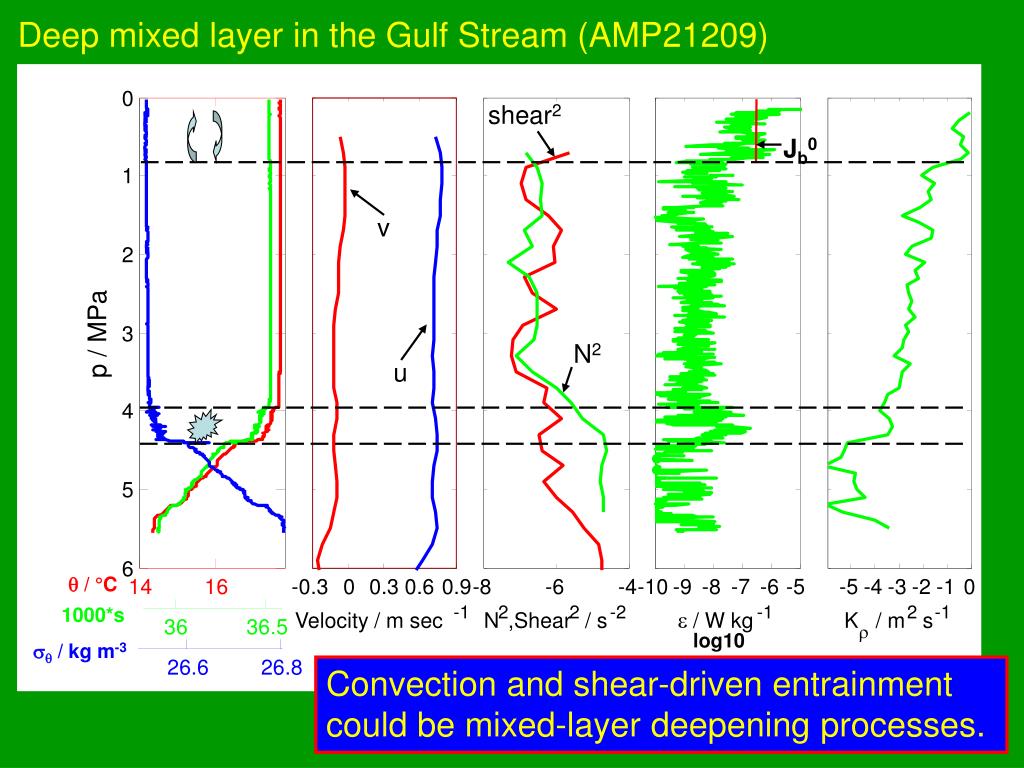Screen dimensions: 1024x768
Task: Click the '14' temperature tick value
Action: click(x=140, y=586)
